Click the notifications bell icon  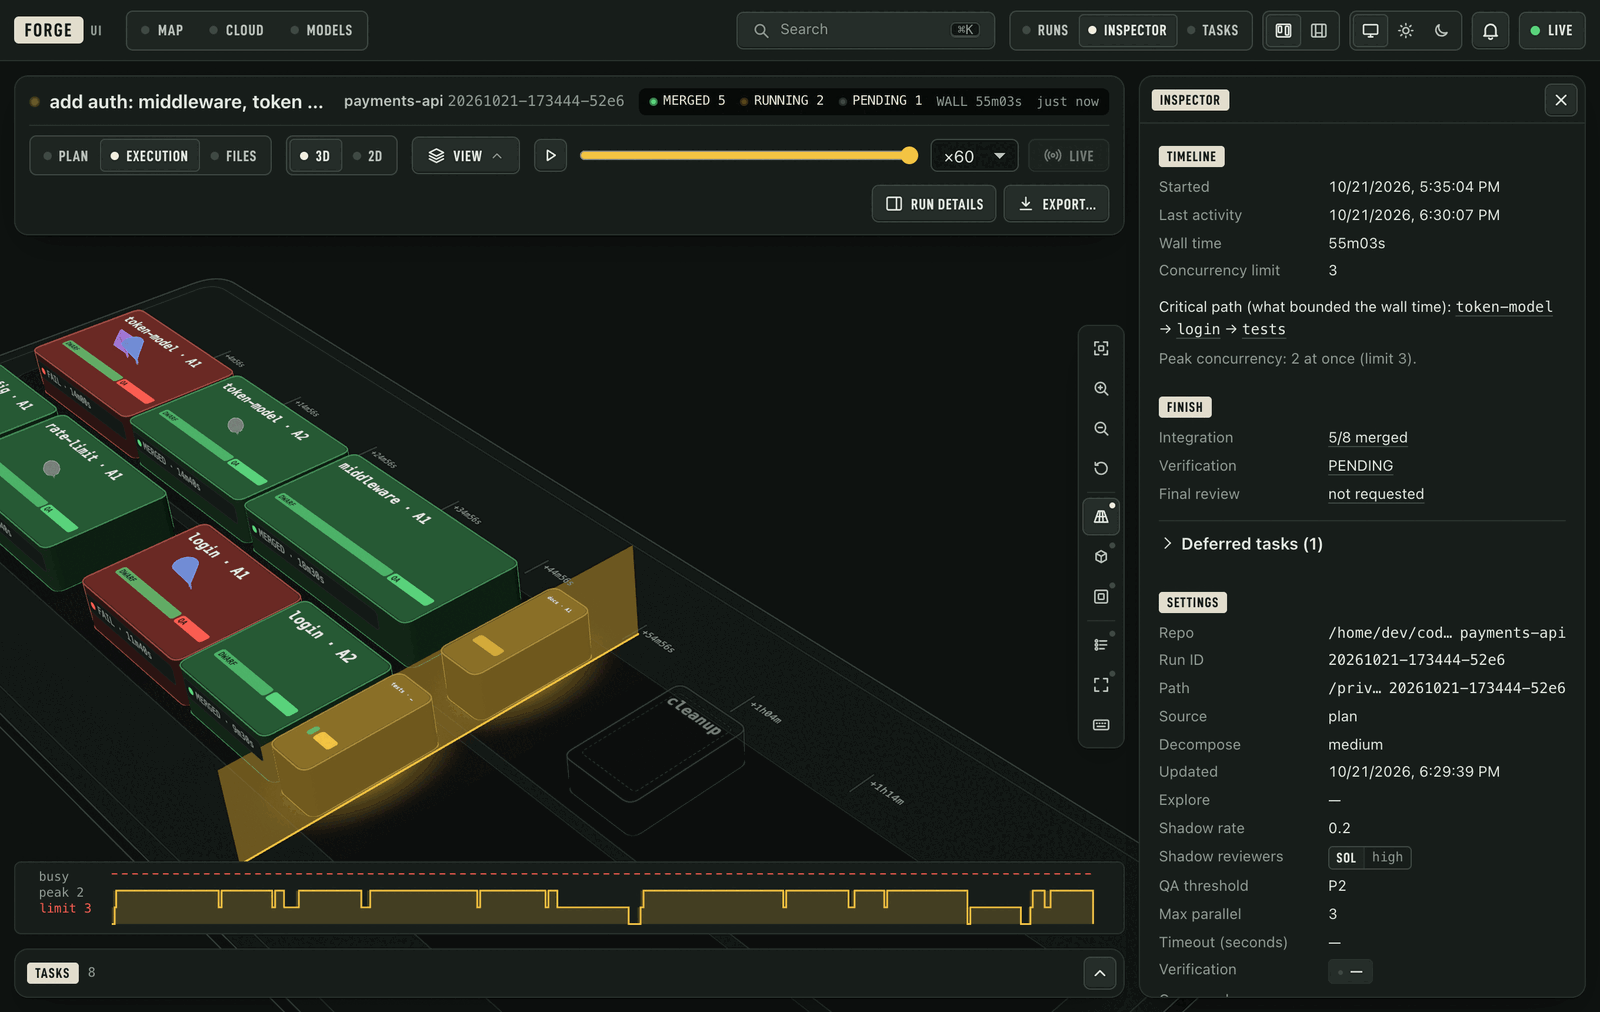pos(1490,31)
